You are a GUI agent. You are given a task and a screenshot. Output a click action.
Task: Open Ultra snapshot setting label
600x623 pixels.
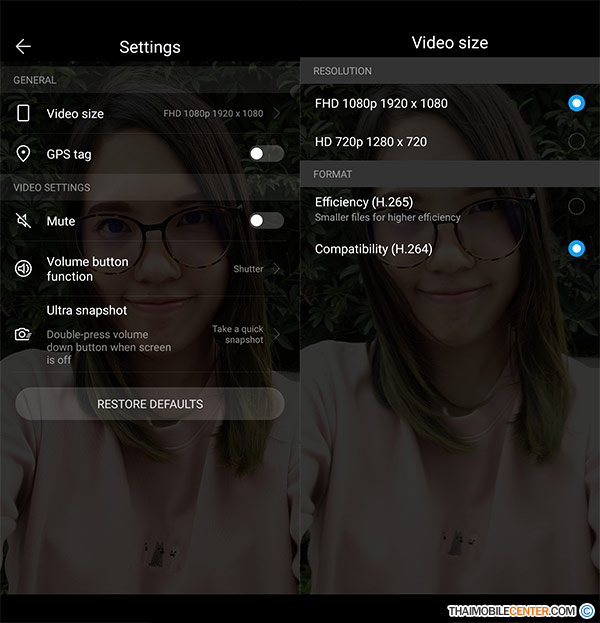tap(87, 310)
